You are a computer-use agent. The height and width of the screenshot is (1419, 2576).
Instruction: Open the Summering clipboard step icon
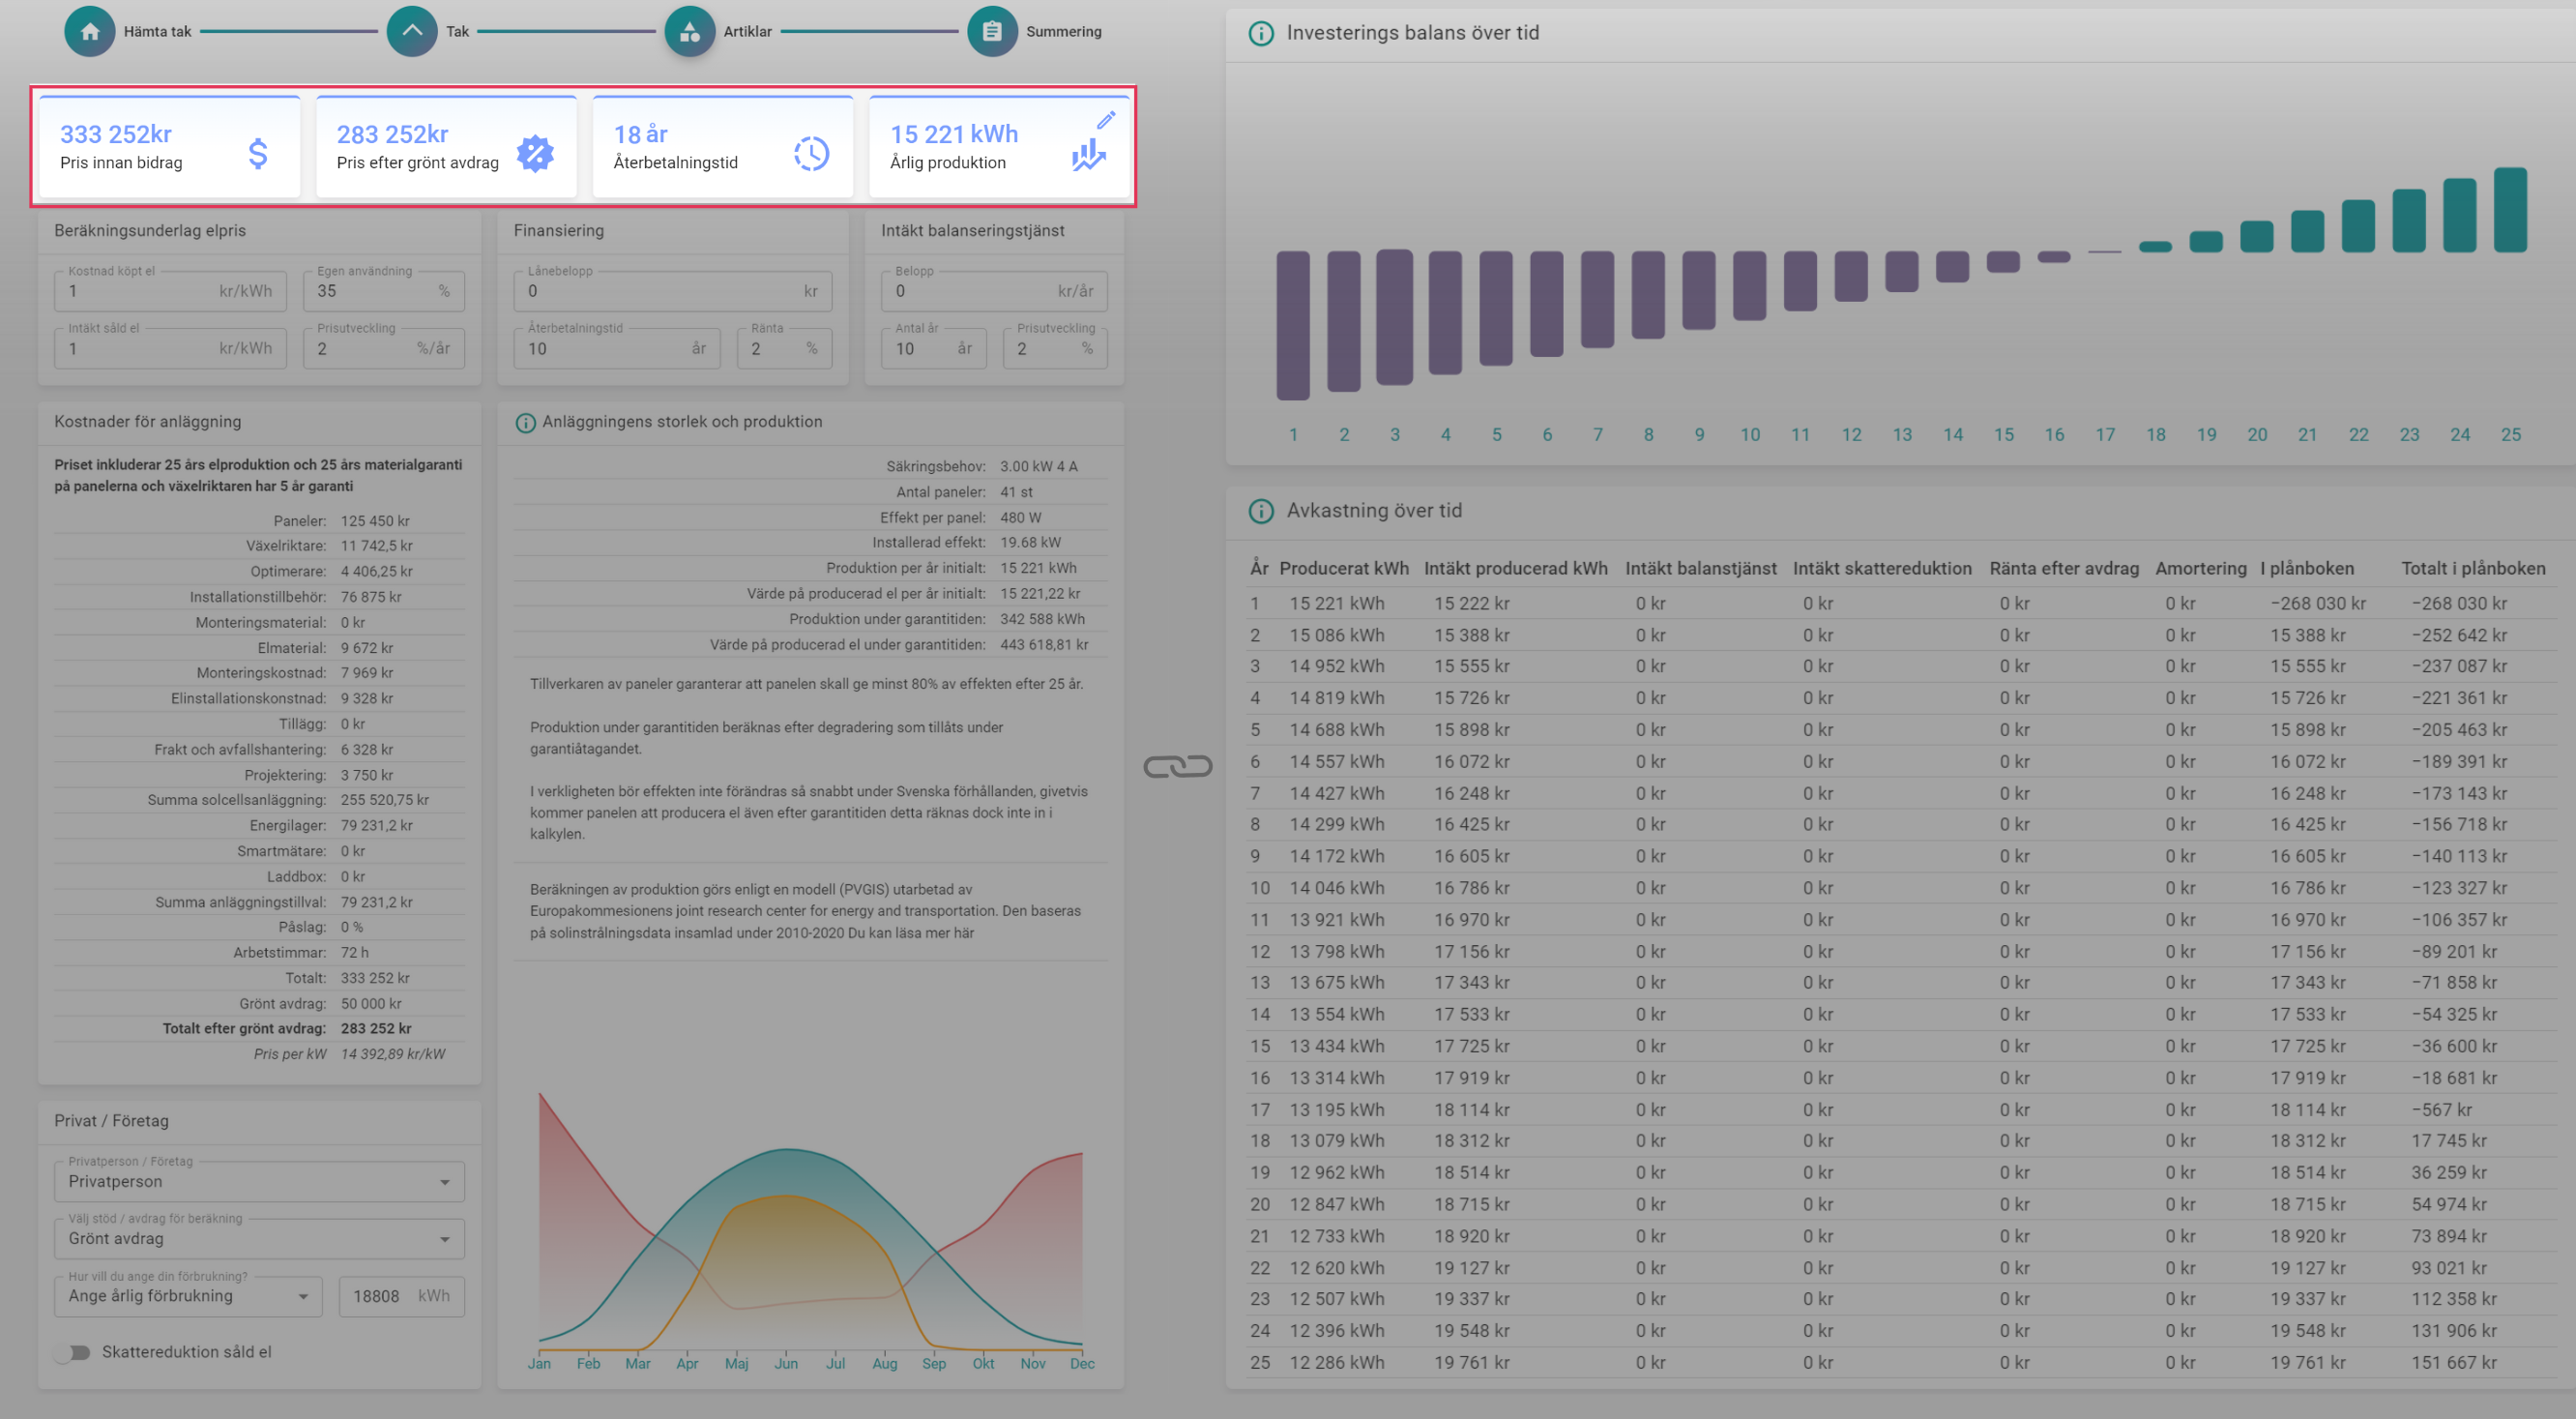click(992, 31)
